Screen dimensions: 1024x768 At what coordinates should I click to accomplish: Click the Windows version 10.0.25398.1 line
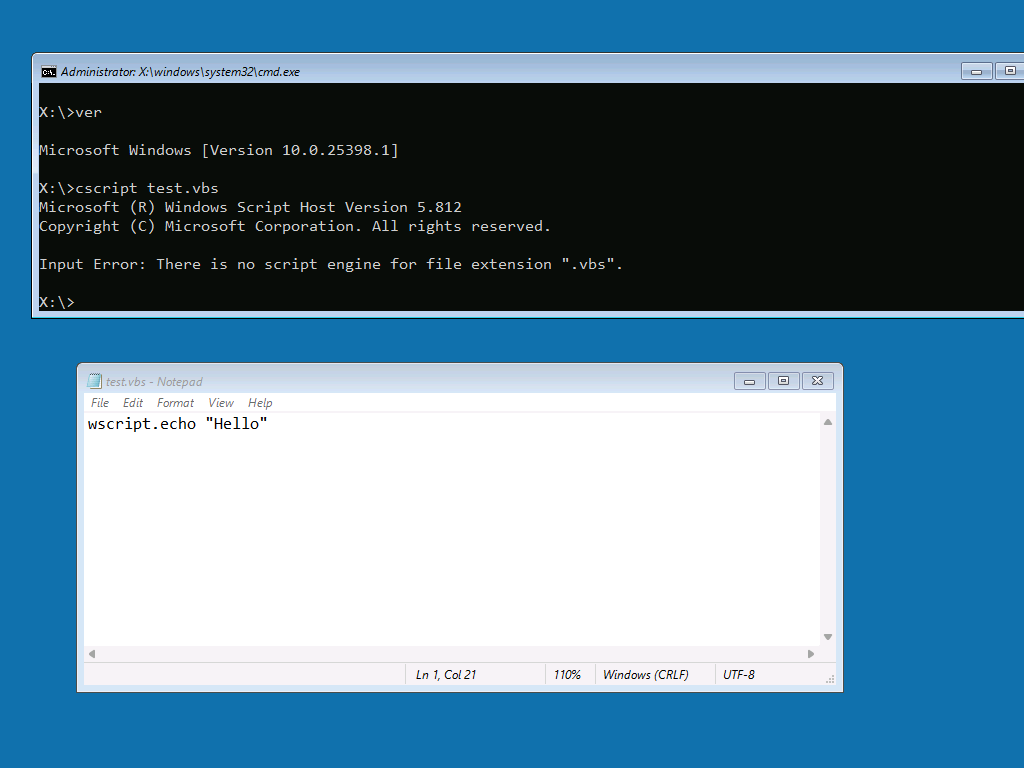click(219, 150)
